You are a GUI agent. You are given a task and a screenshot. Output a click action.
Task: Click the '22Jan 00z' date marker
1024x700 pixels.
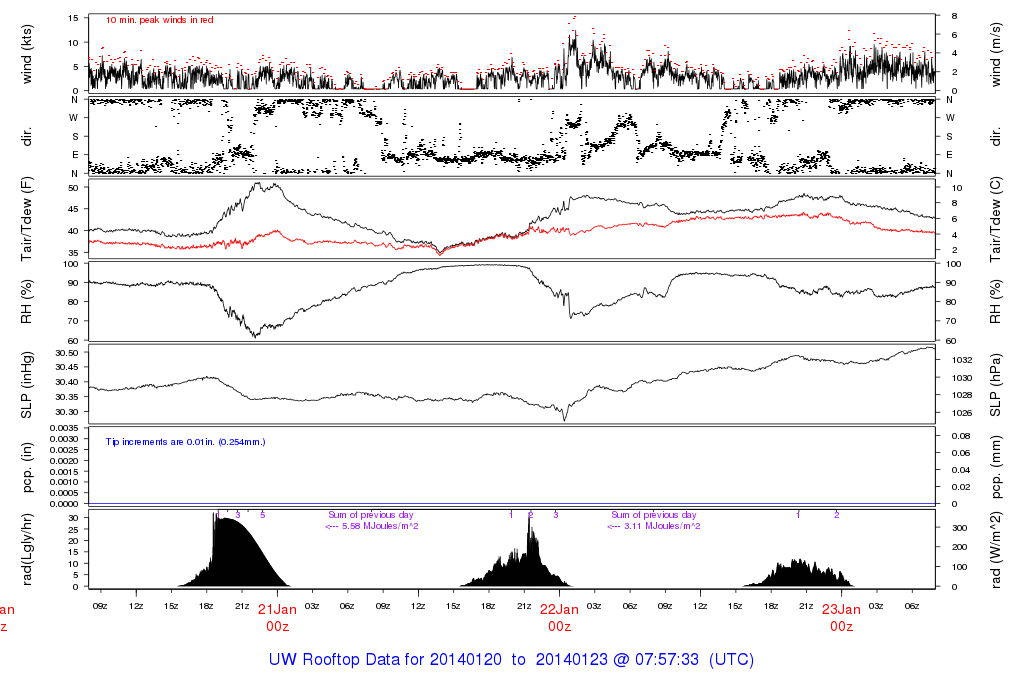pos(559,618)
